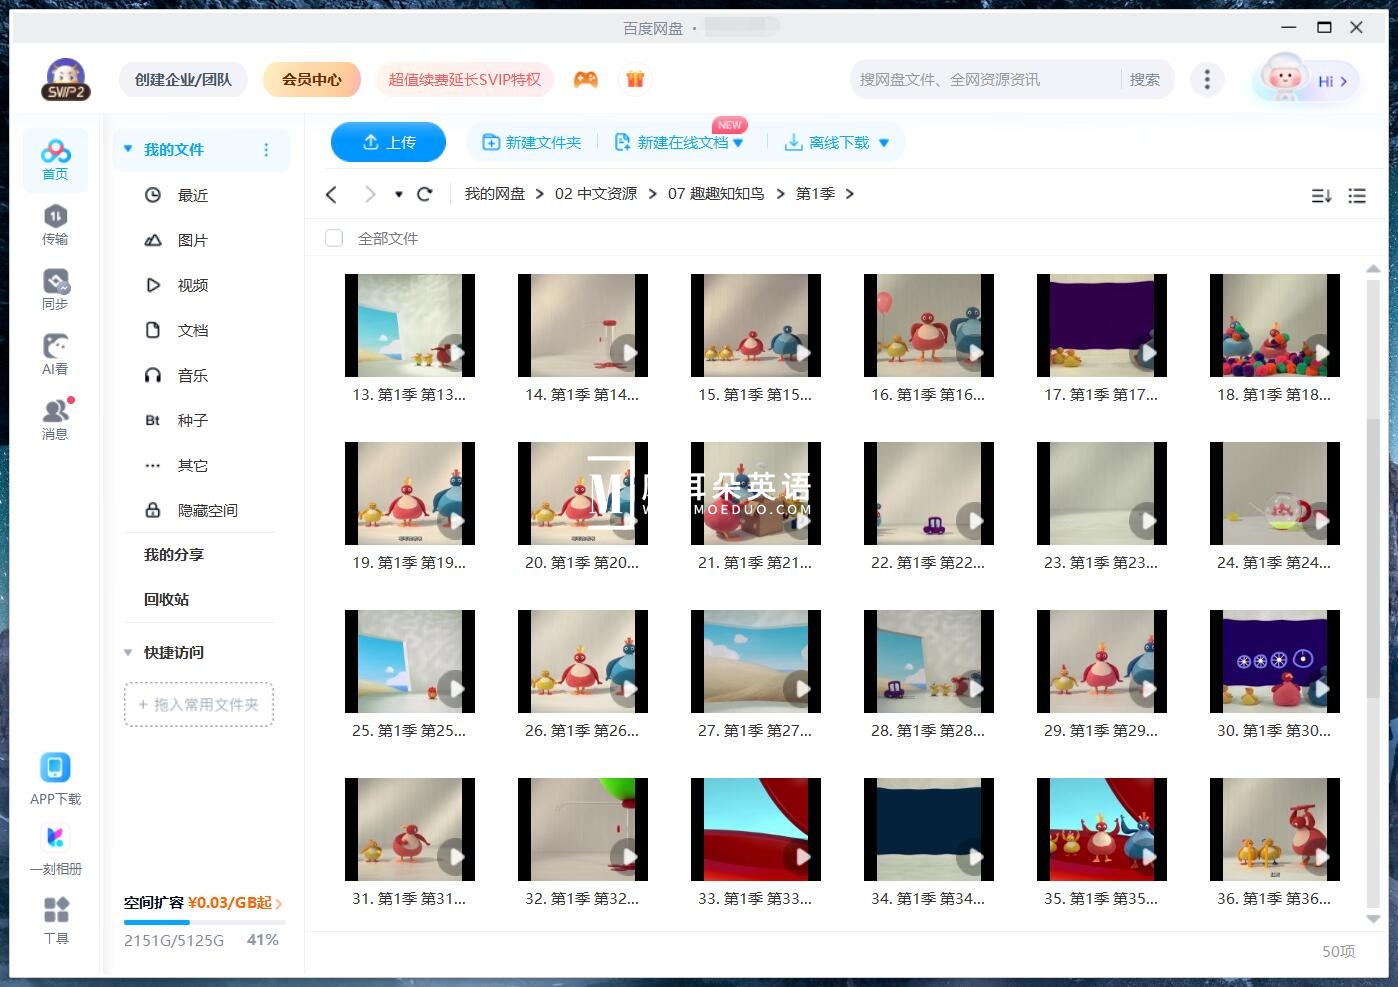Viewport: 1398px width, 987px height.
Task: Collapse the 我的文件 section
Action: point(127,149)
